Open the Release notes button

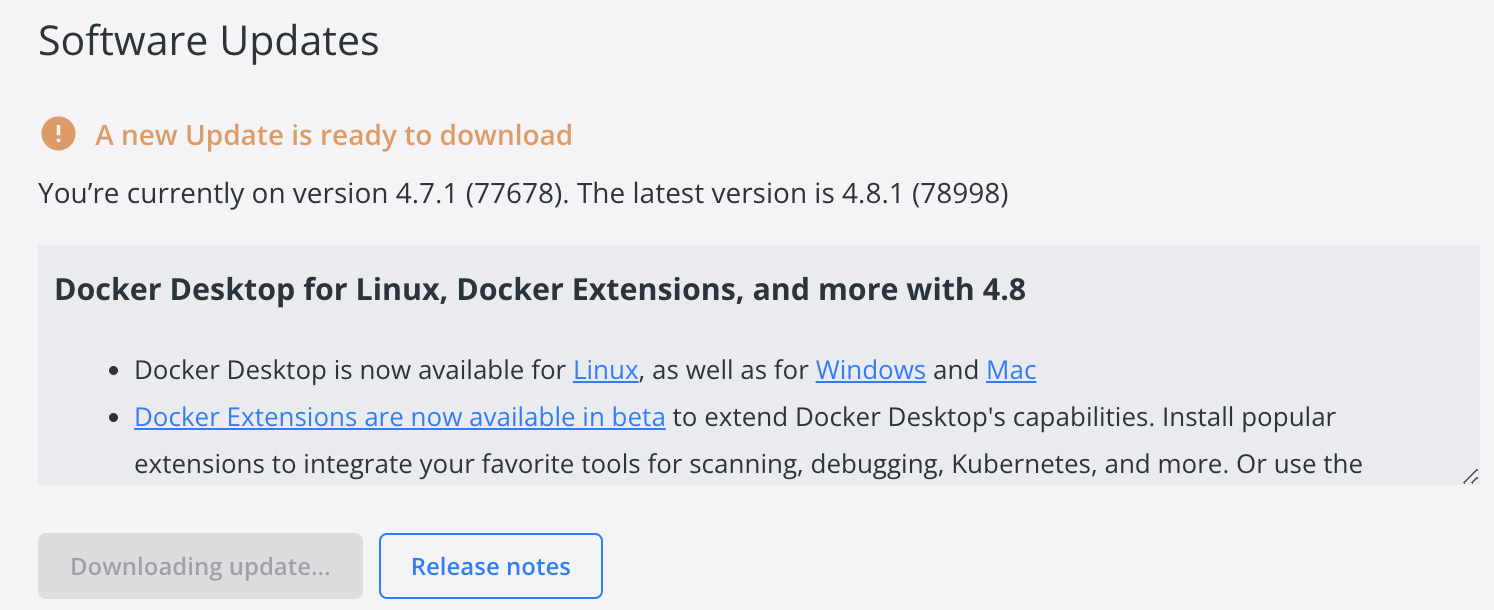[490, 566]
